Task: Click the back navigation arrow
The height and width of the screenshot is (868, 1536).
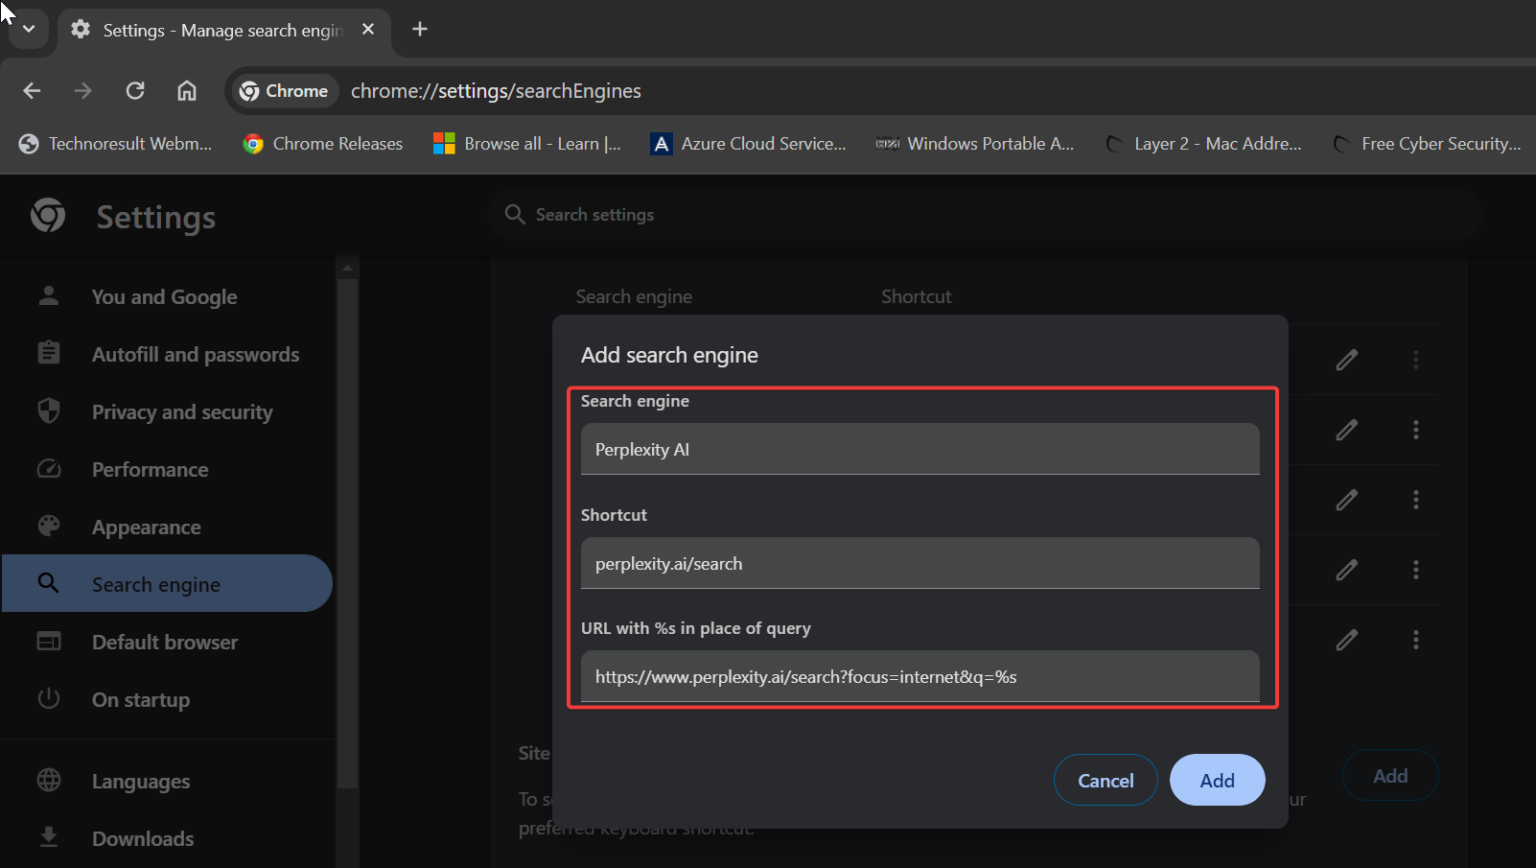Action: tap(31, 90)
